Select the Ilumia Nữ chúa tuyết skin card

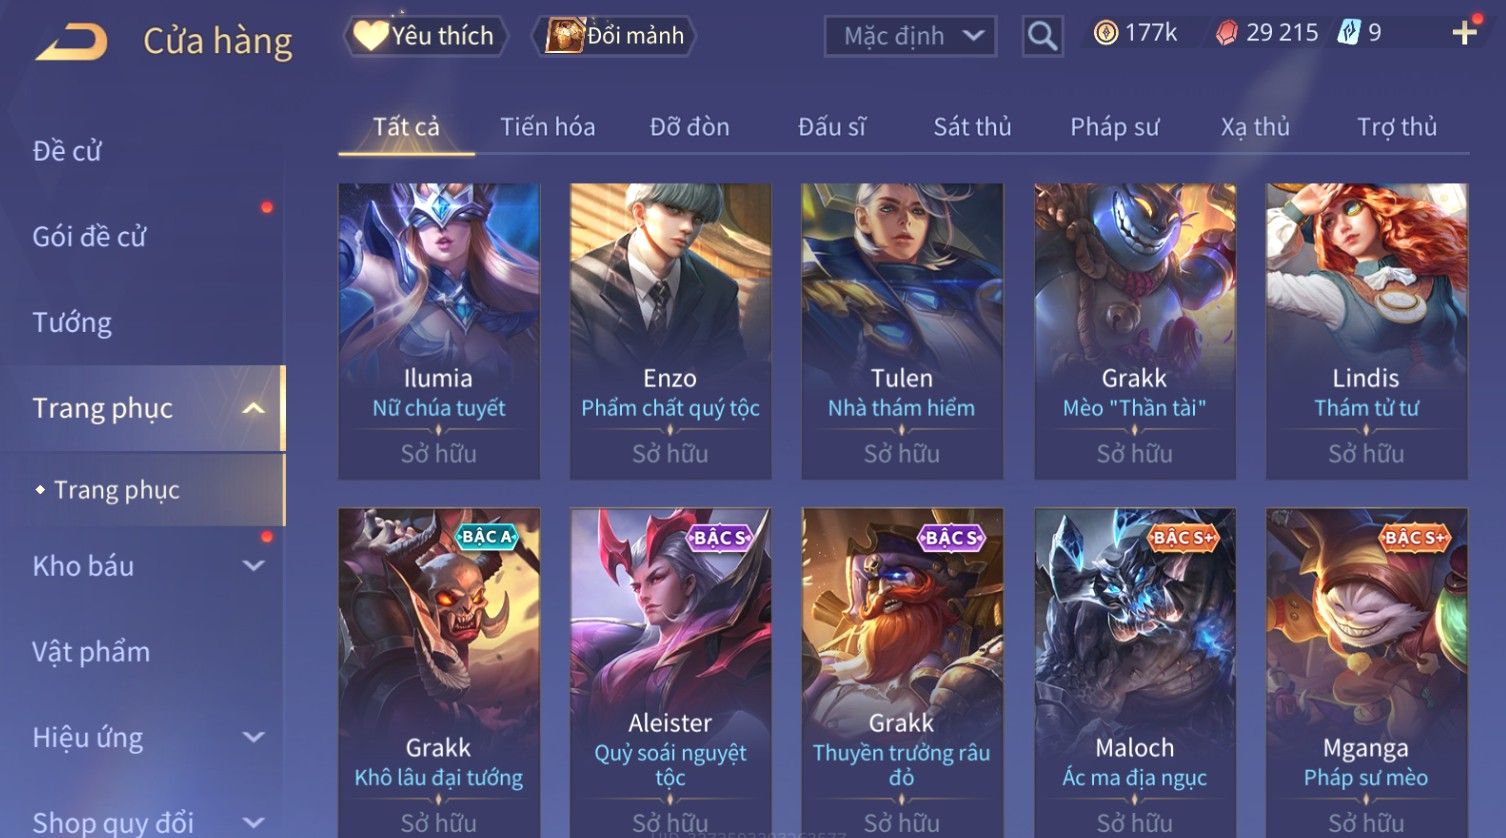(x=439, y=331)
